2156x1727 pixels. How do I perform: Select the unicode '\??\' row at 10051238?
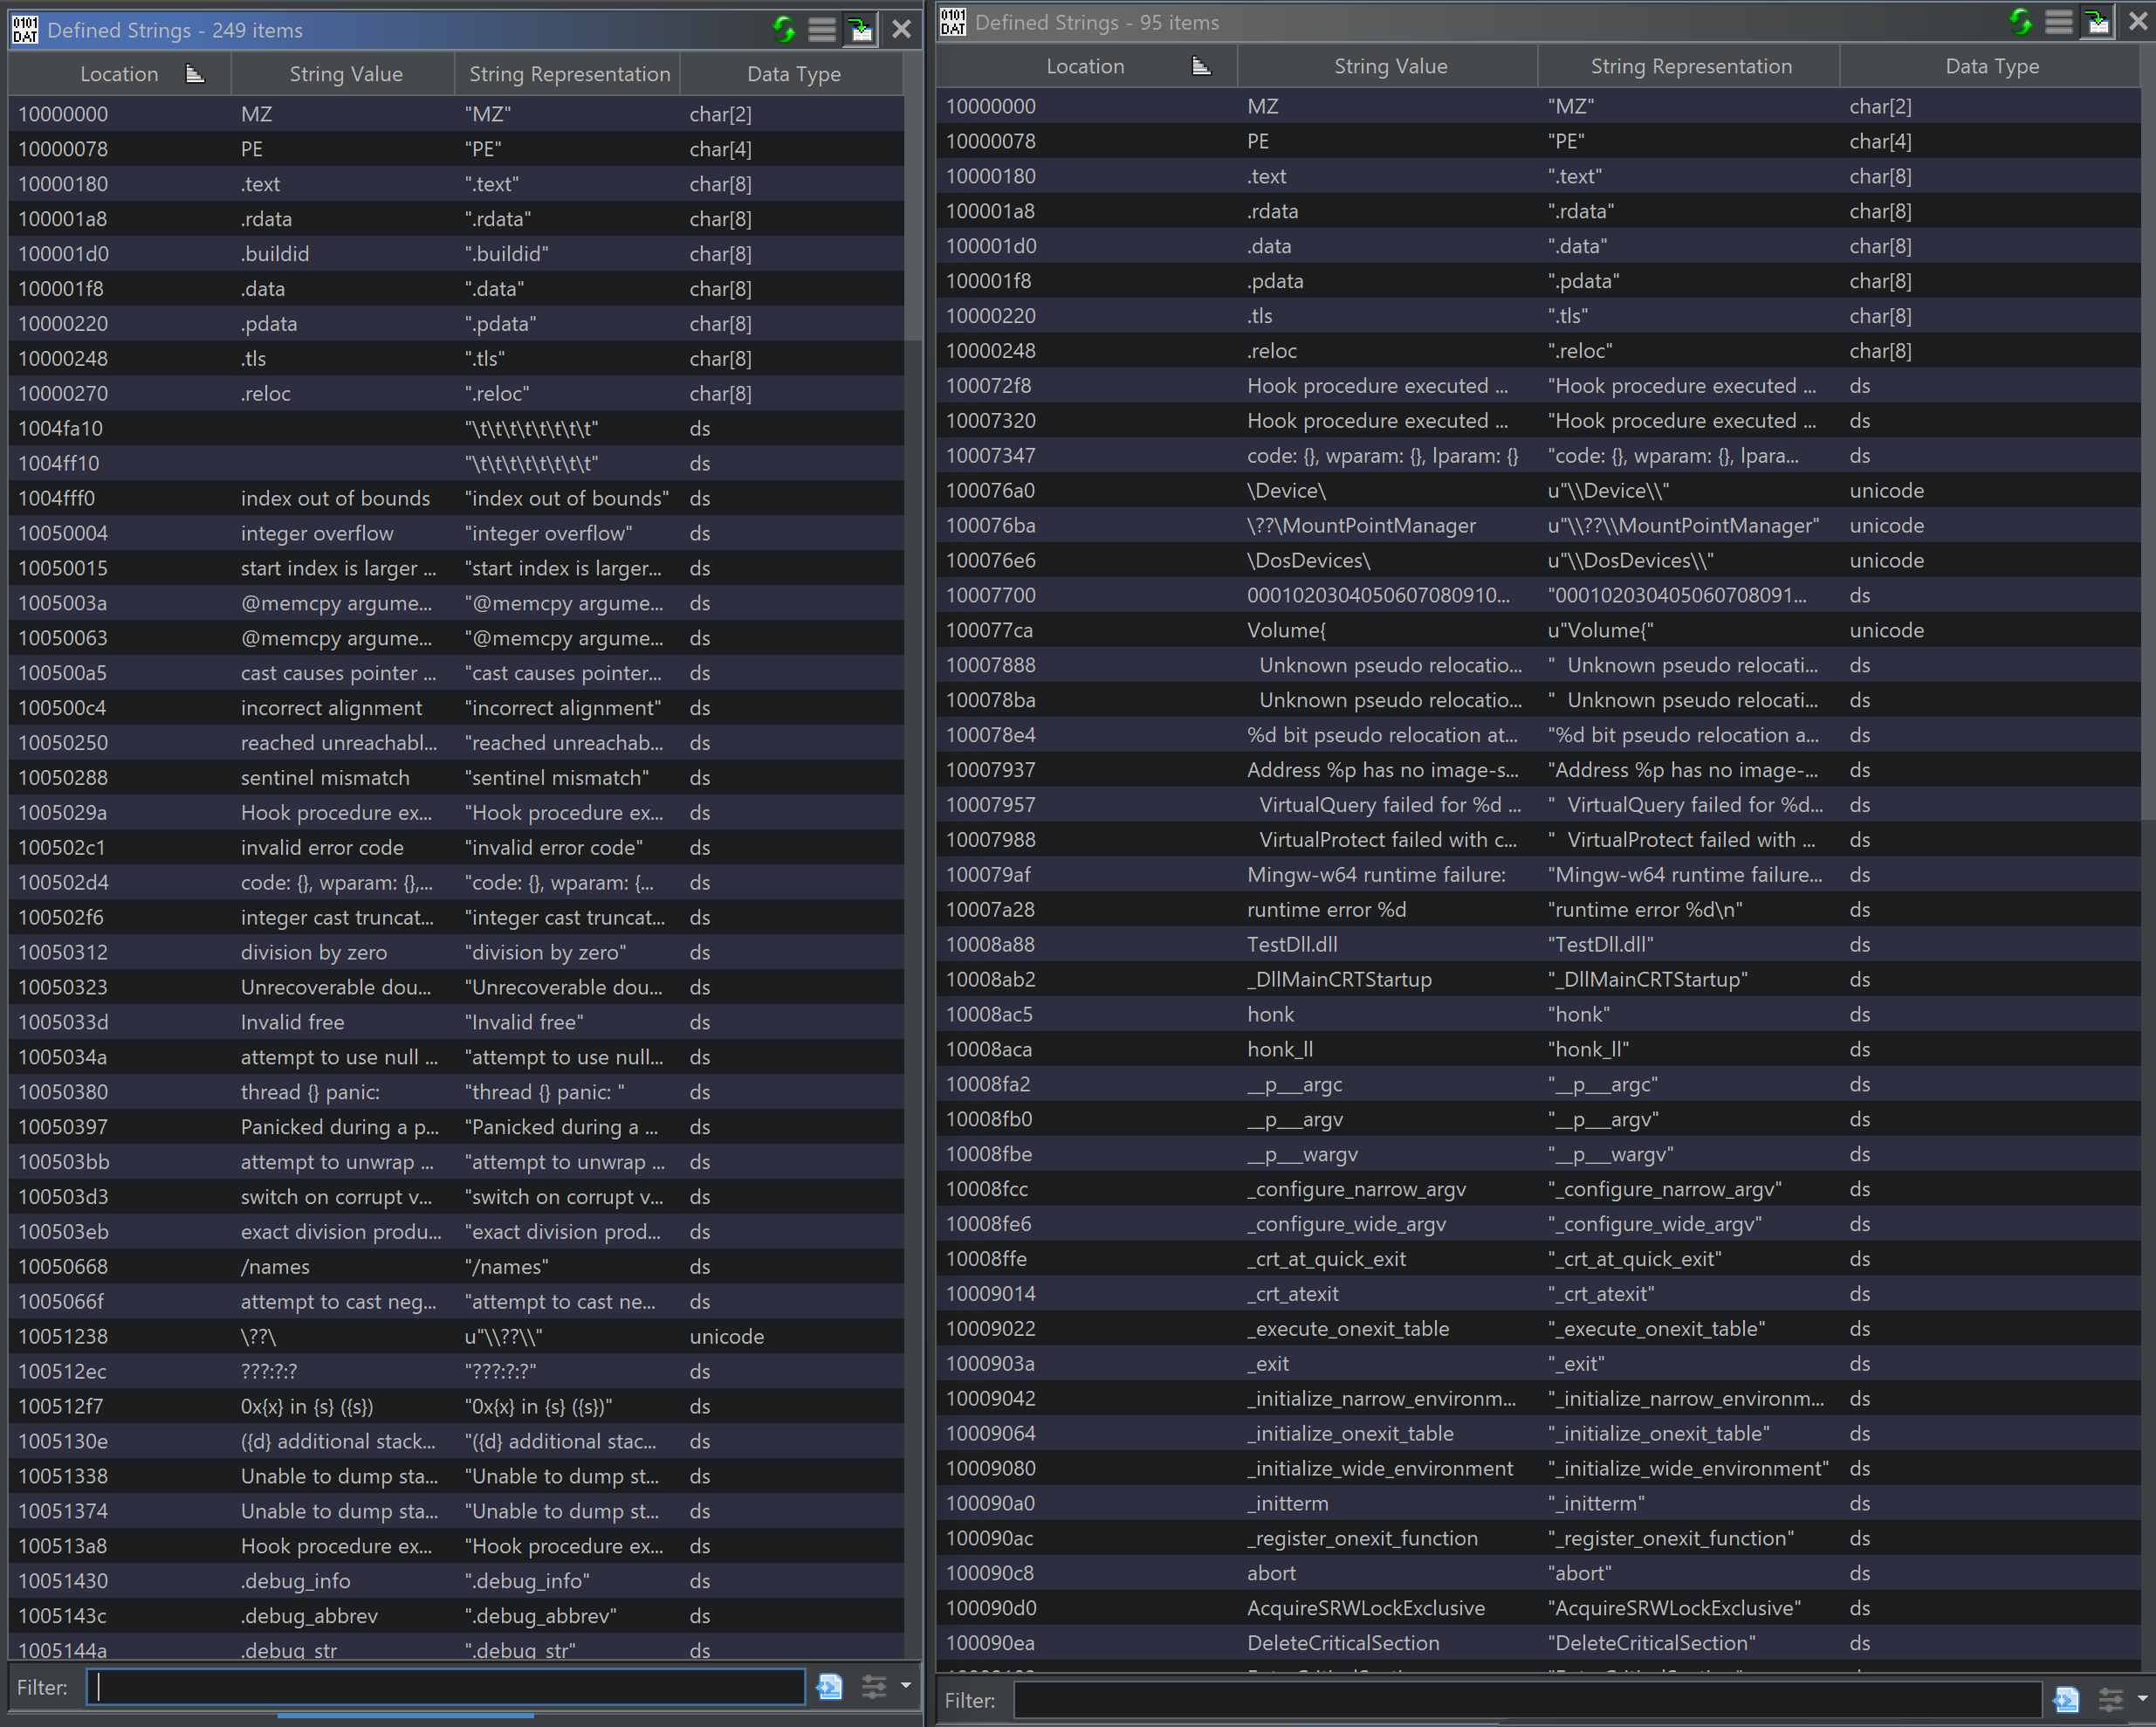tap(457, 1337)
